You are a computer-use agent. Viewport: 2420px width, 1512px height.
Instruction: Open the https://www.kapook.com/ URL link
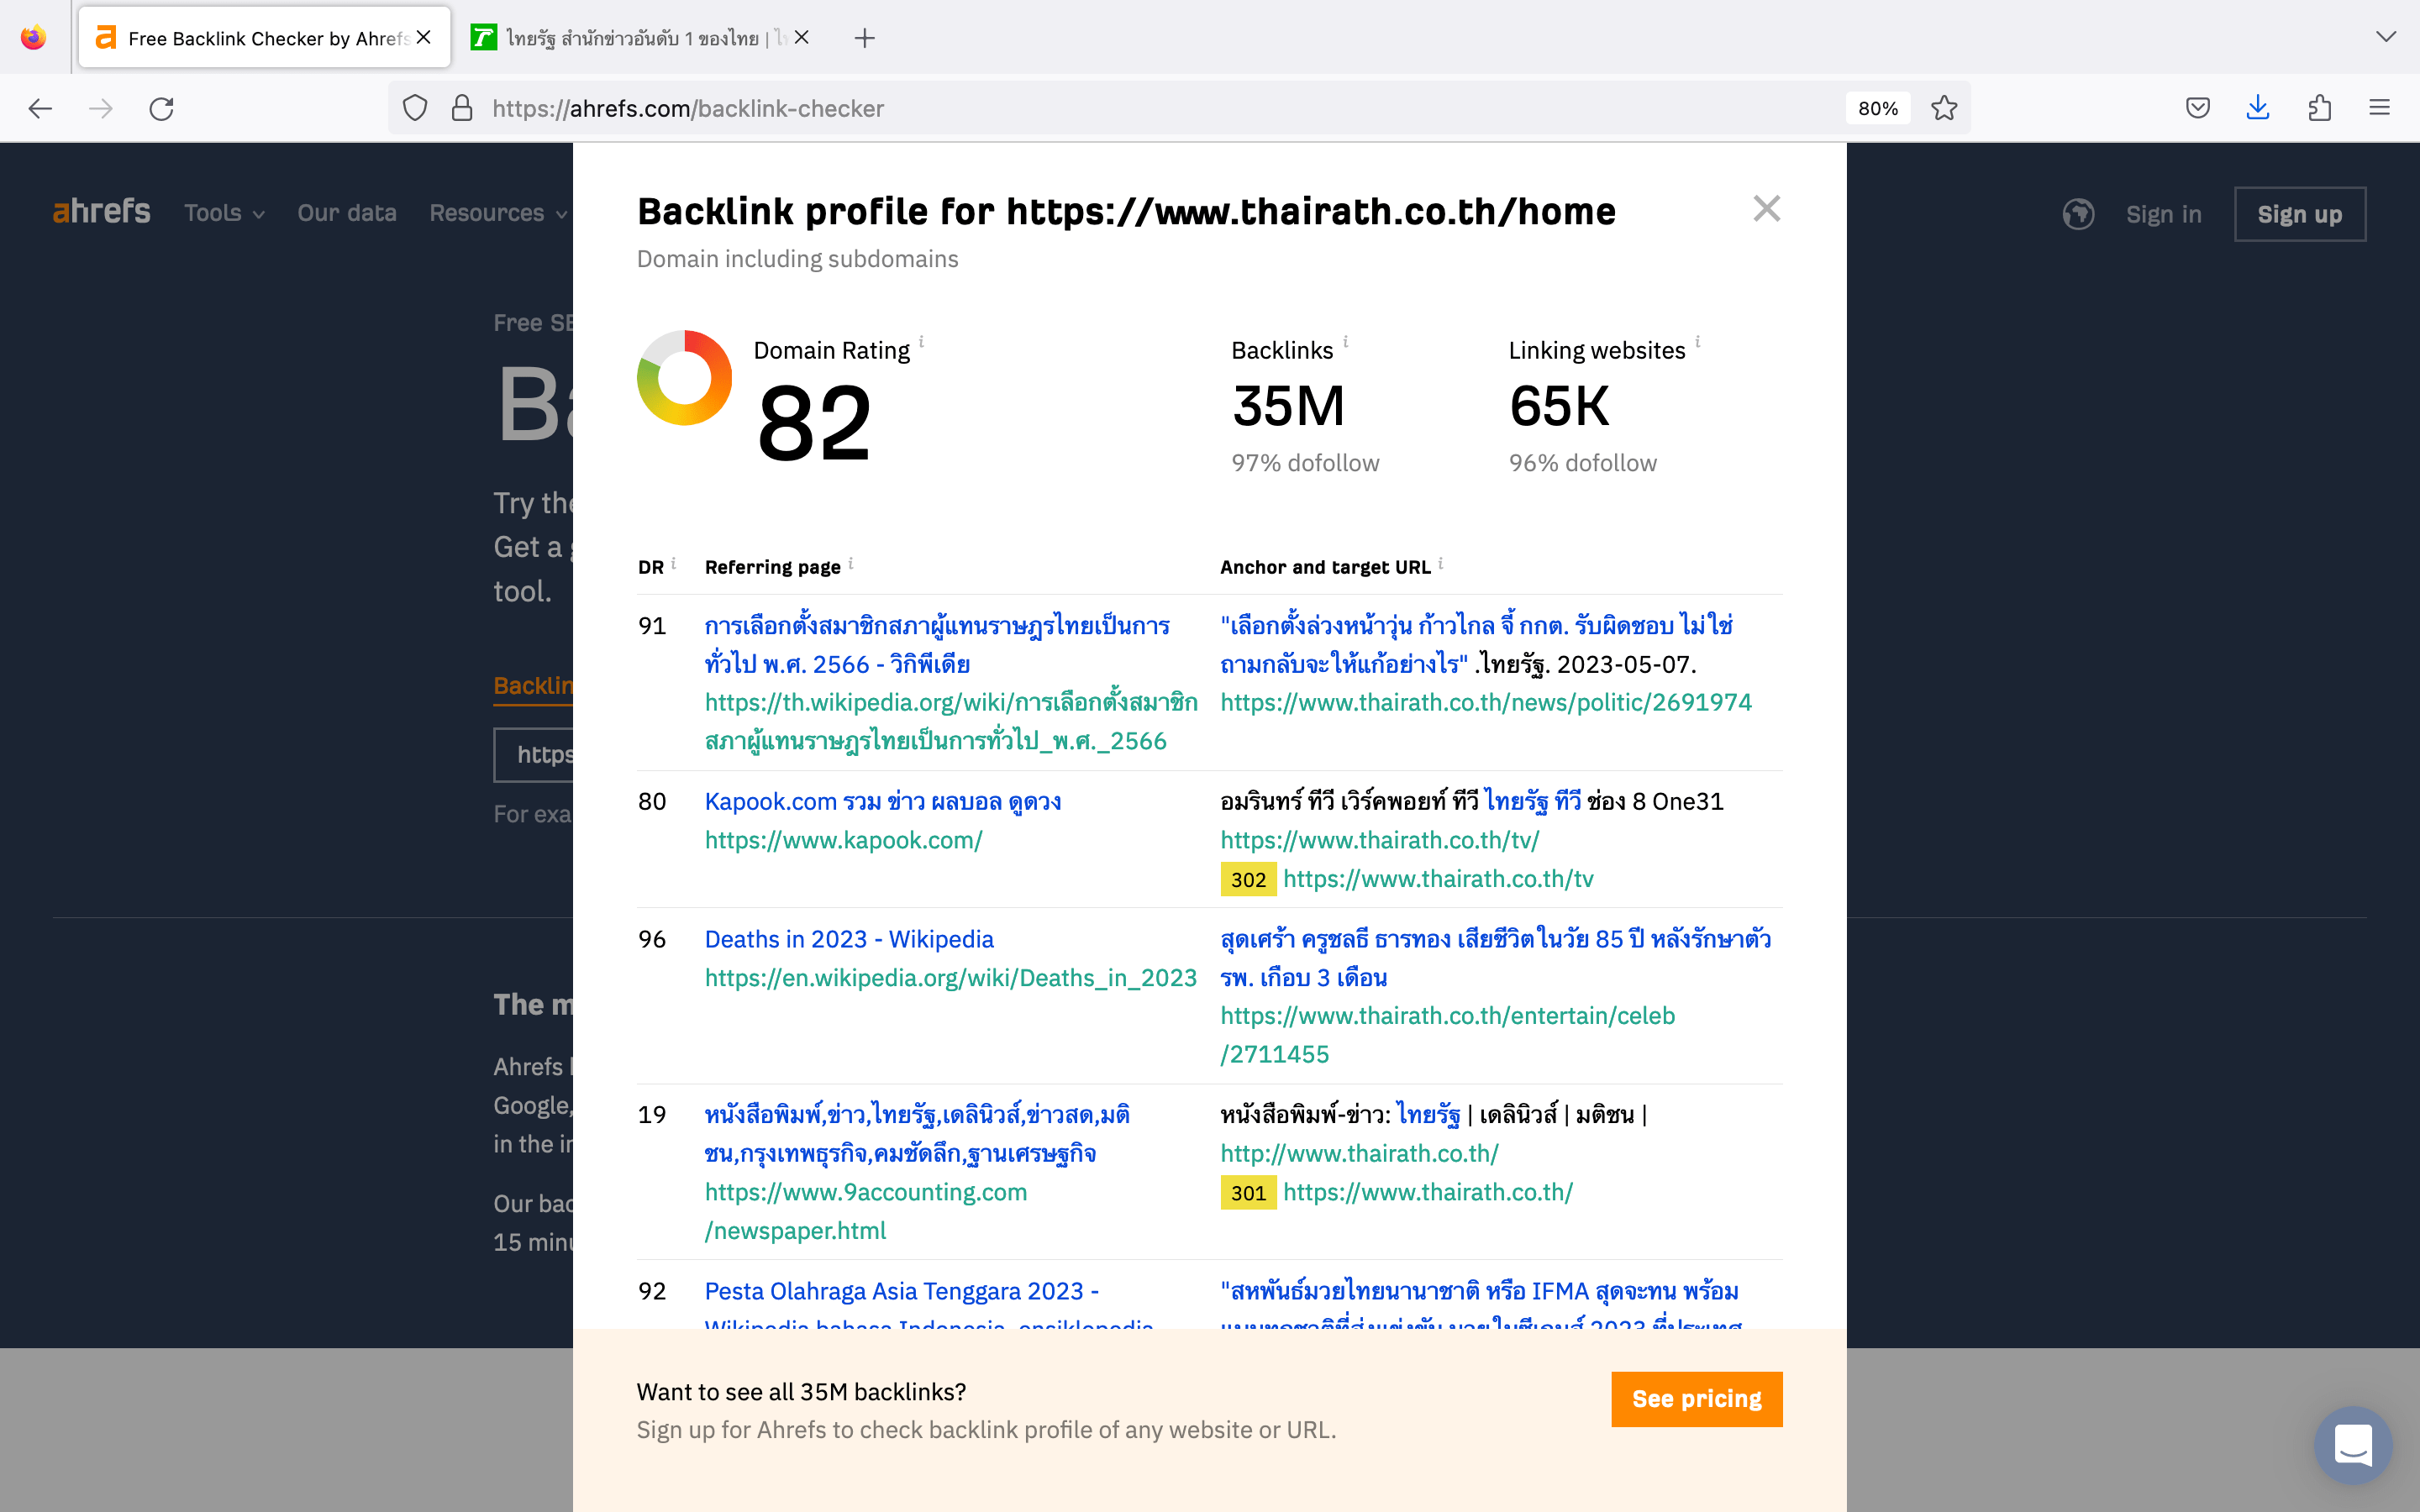pos(843,840)
